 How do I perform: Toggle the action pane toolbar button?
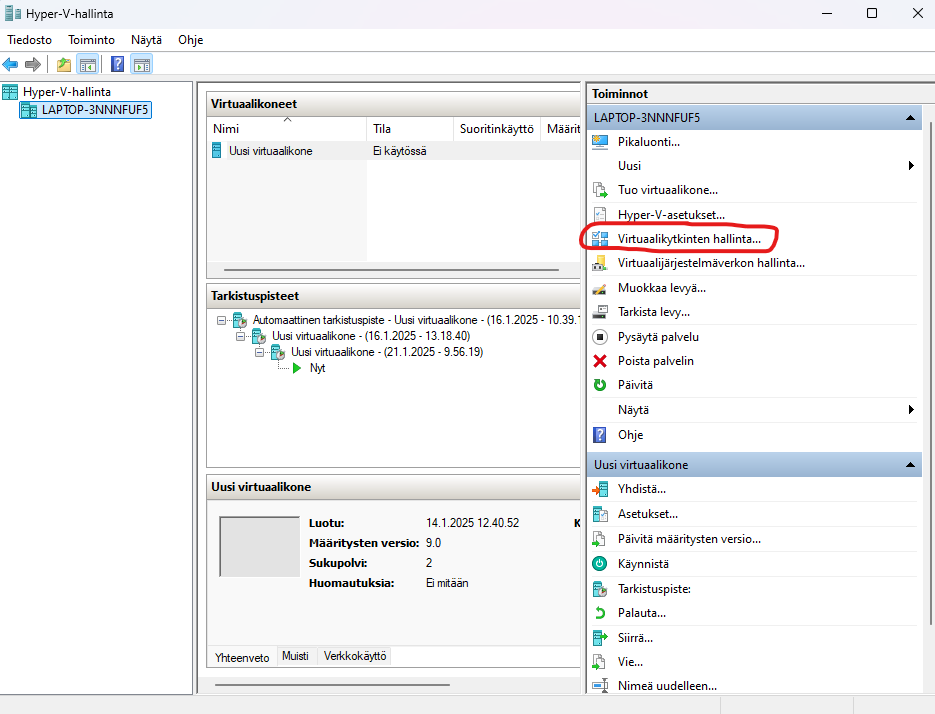142,64
